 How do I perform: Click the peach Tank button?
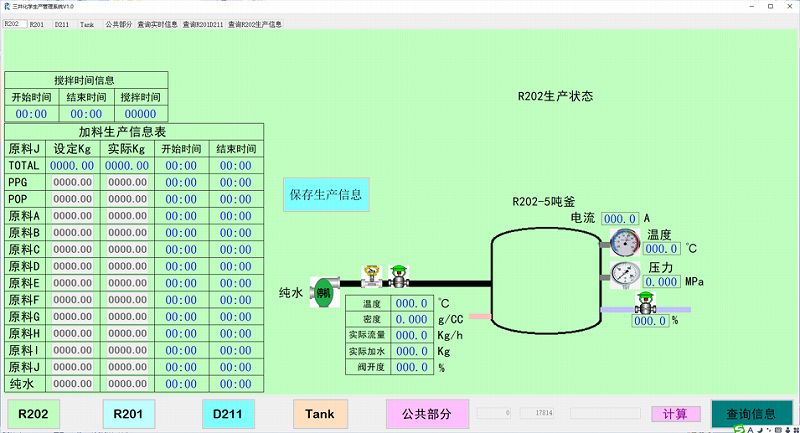tap(320, 414)
